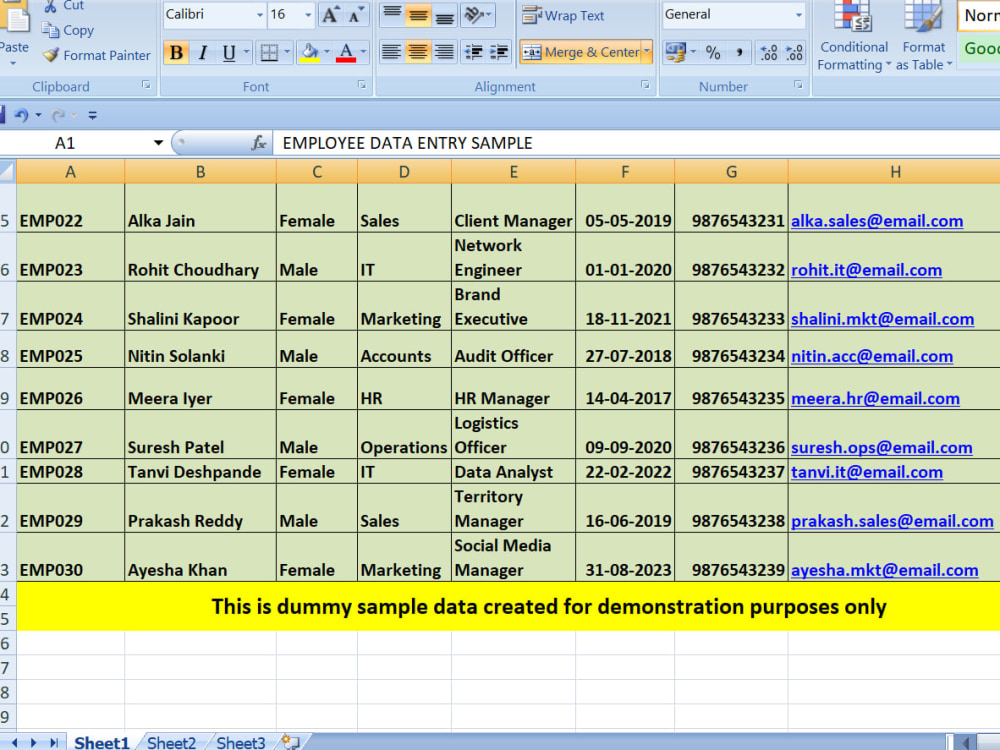Viewport: 1000px width, 750px height.
Task: Open meera.hr@email.com link
Action: pyautogui.click(x=875, y=399)
